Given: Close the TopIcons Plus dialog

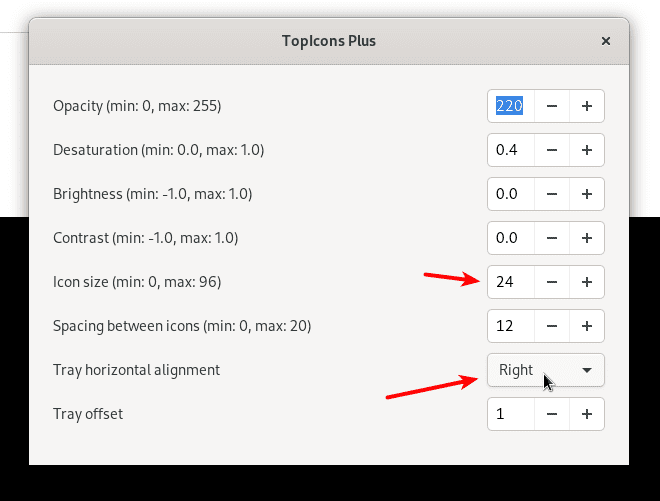Looking at the screenshot, I should point(606,41).
